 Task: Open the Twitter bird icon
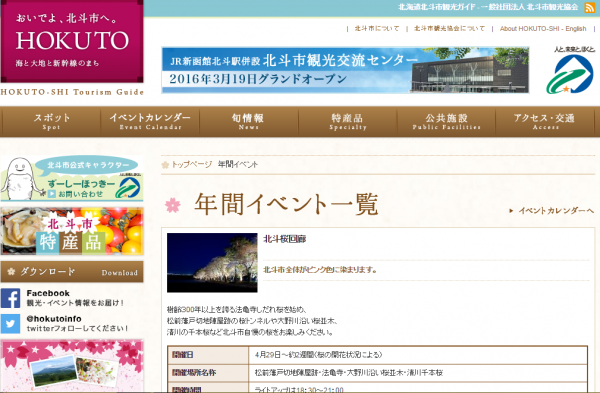click(x=10, y=324)
